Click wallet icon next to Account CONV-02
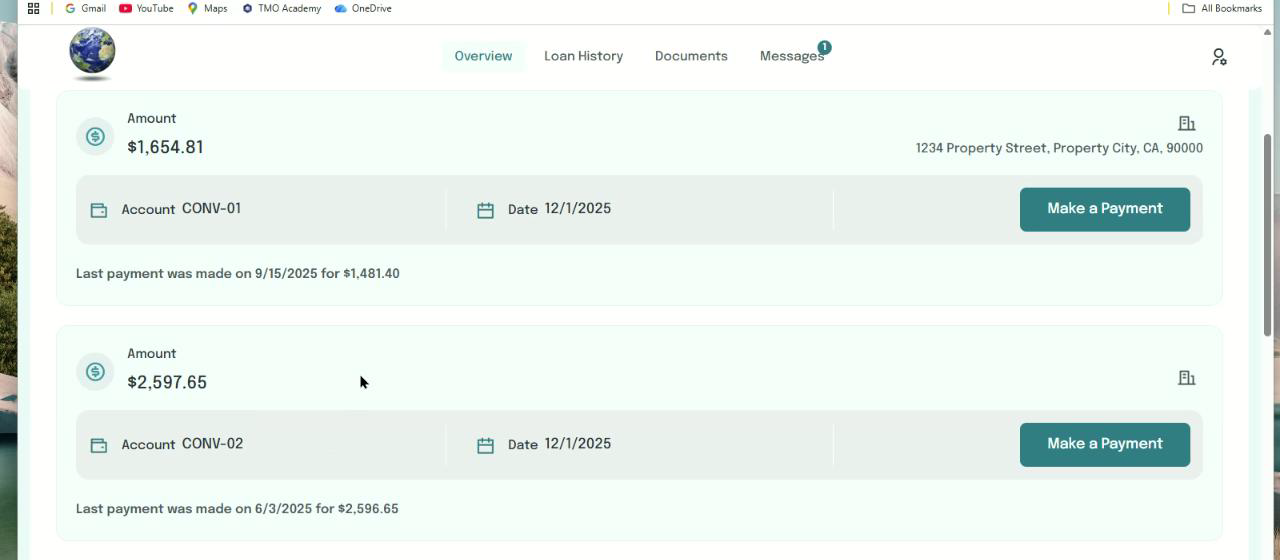 click(99, 445)
